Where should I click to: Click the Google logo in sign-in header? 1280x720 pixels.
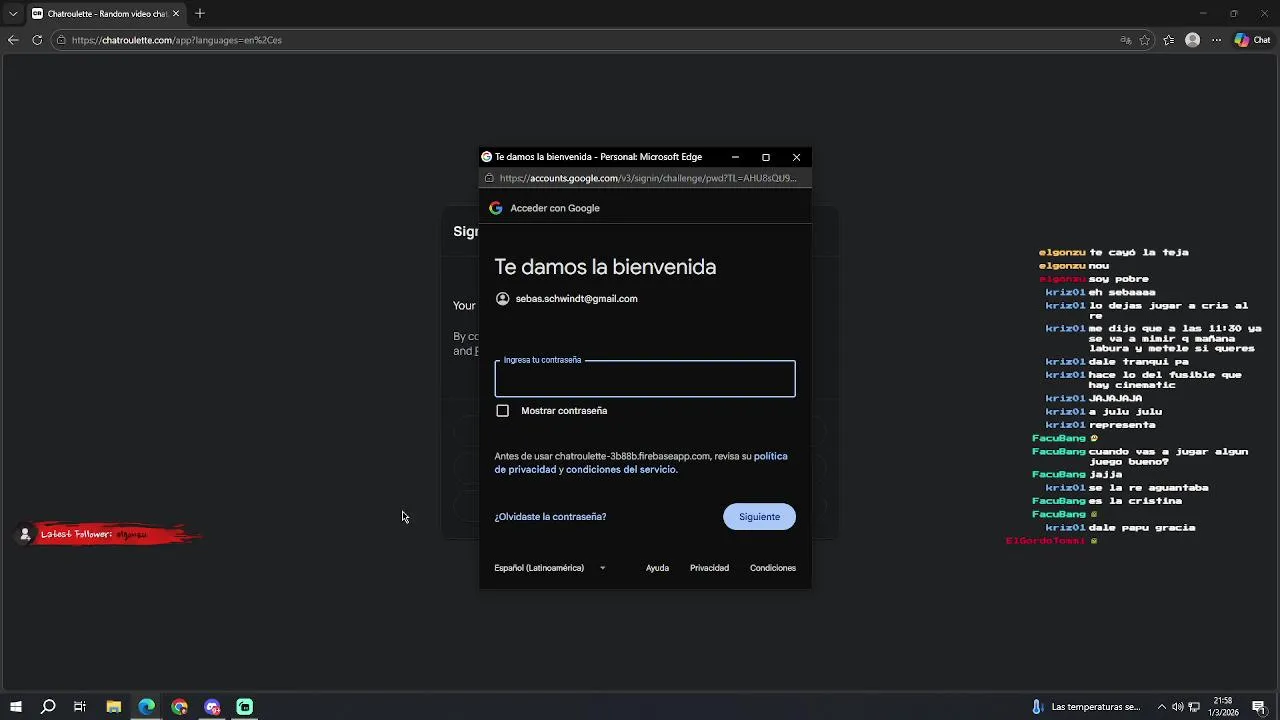(495, 208)
